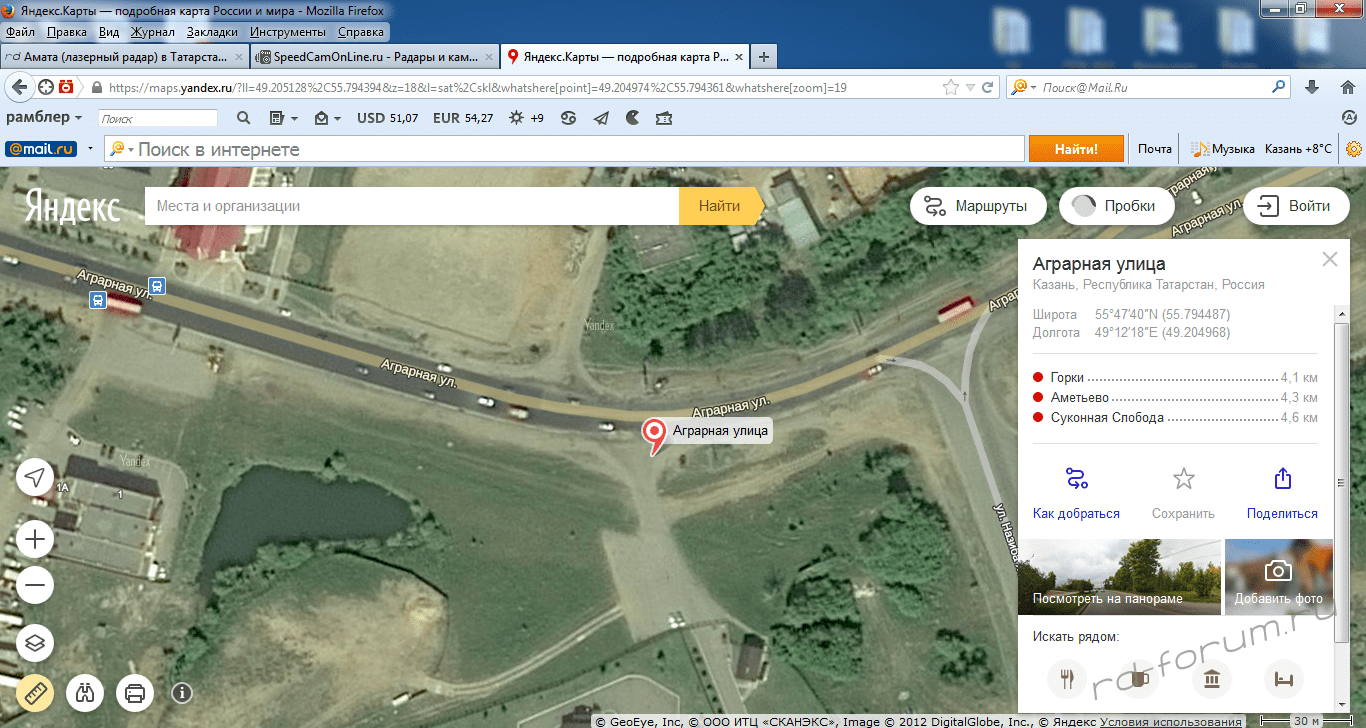Click the my-location arrow button on map
The image size is (1366, 728).
(x=35, y=477)
